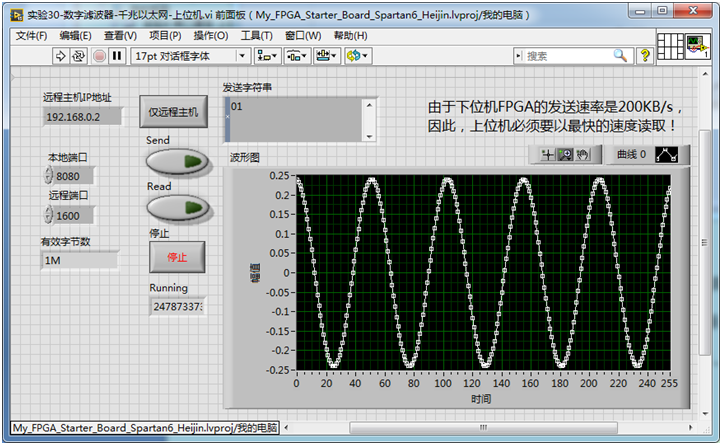The image size is (722, 445).
Task: Click the 发送字符串 text box
Action: pos(296,120)
